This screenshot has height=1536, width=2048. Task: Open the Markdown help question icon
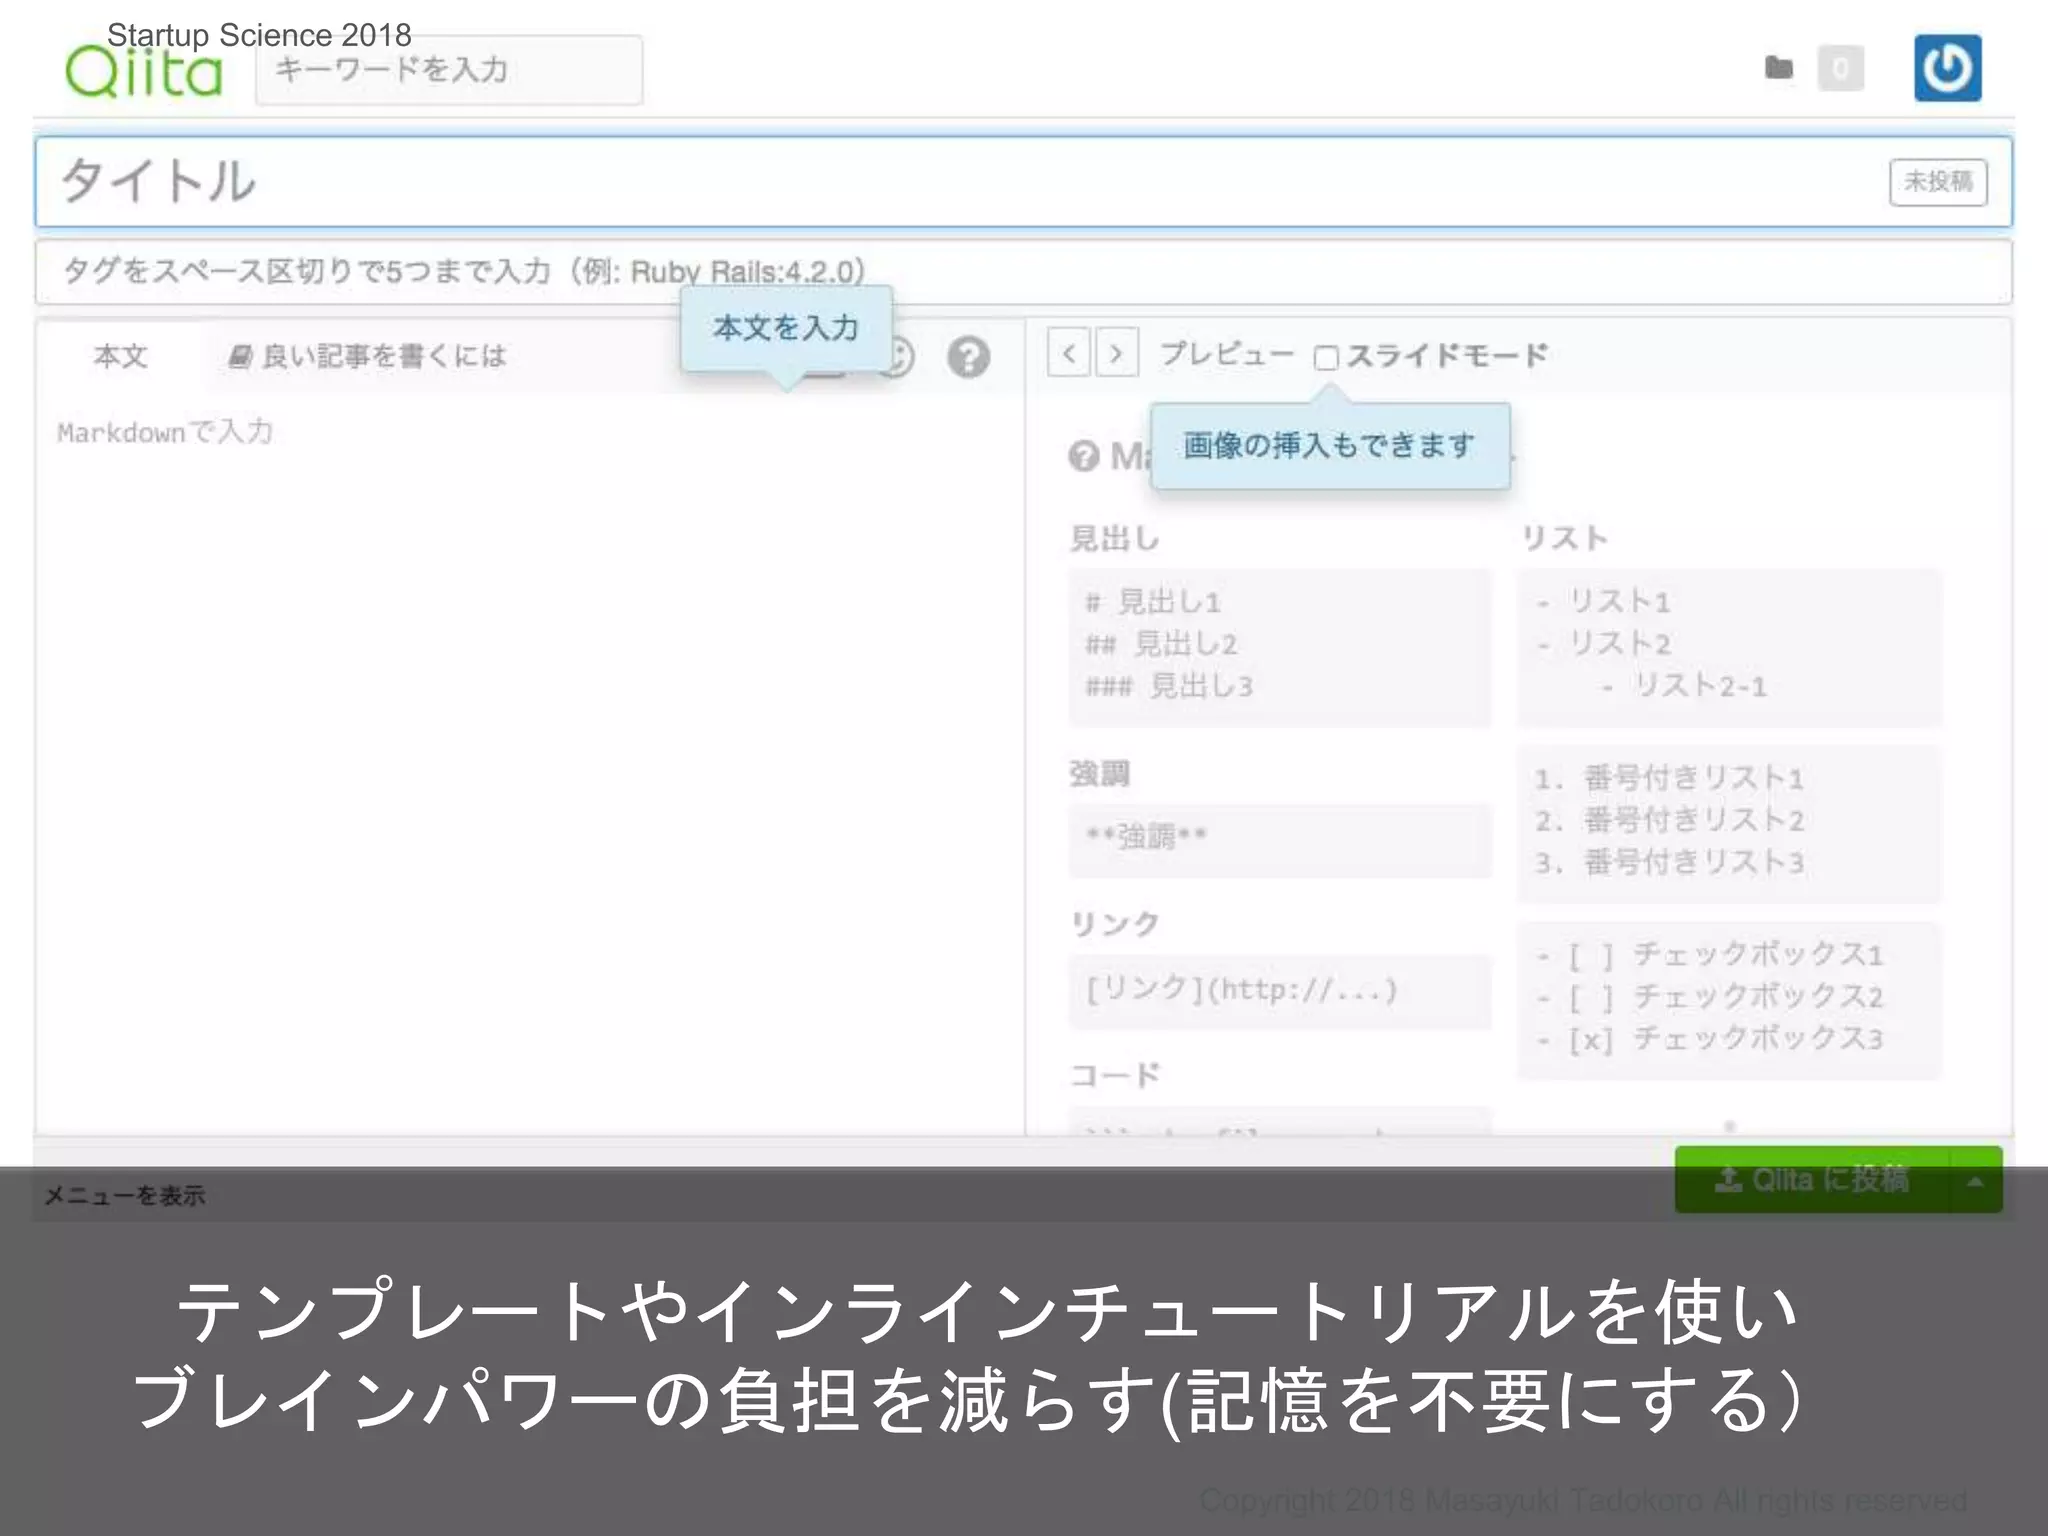tap(968, 357)
